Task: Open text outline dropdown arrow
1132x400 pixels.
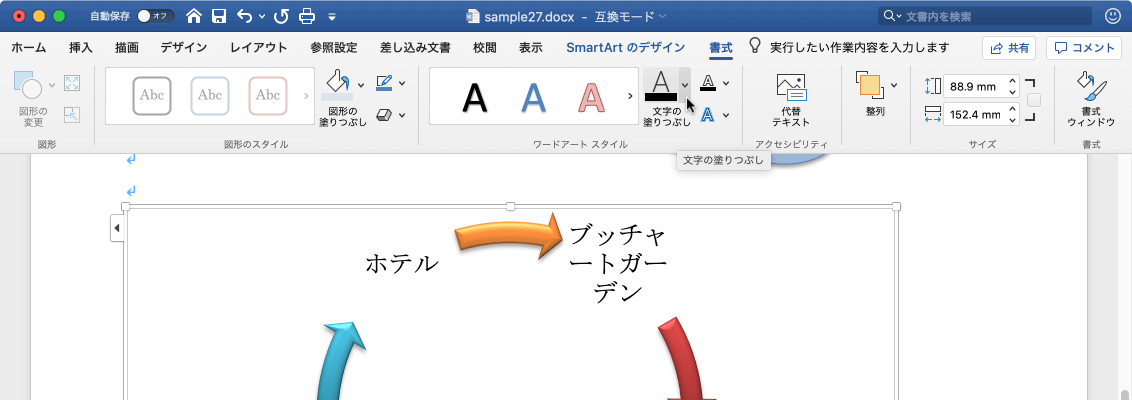Action: click(x=726, y=83)
